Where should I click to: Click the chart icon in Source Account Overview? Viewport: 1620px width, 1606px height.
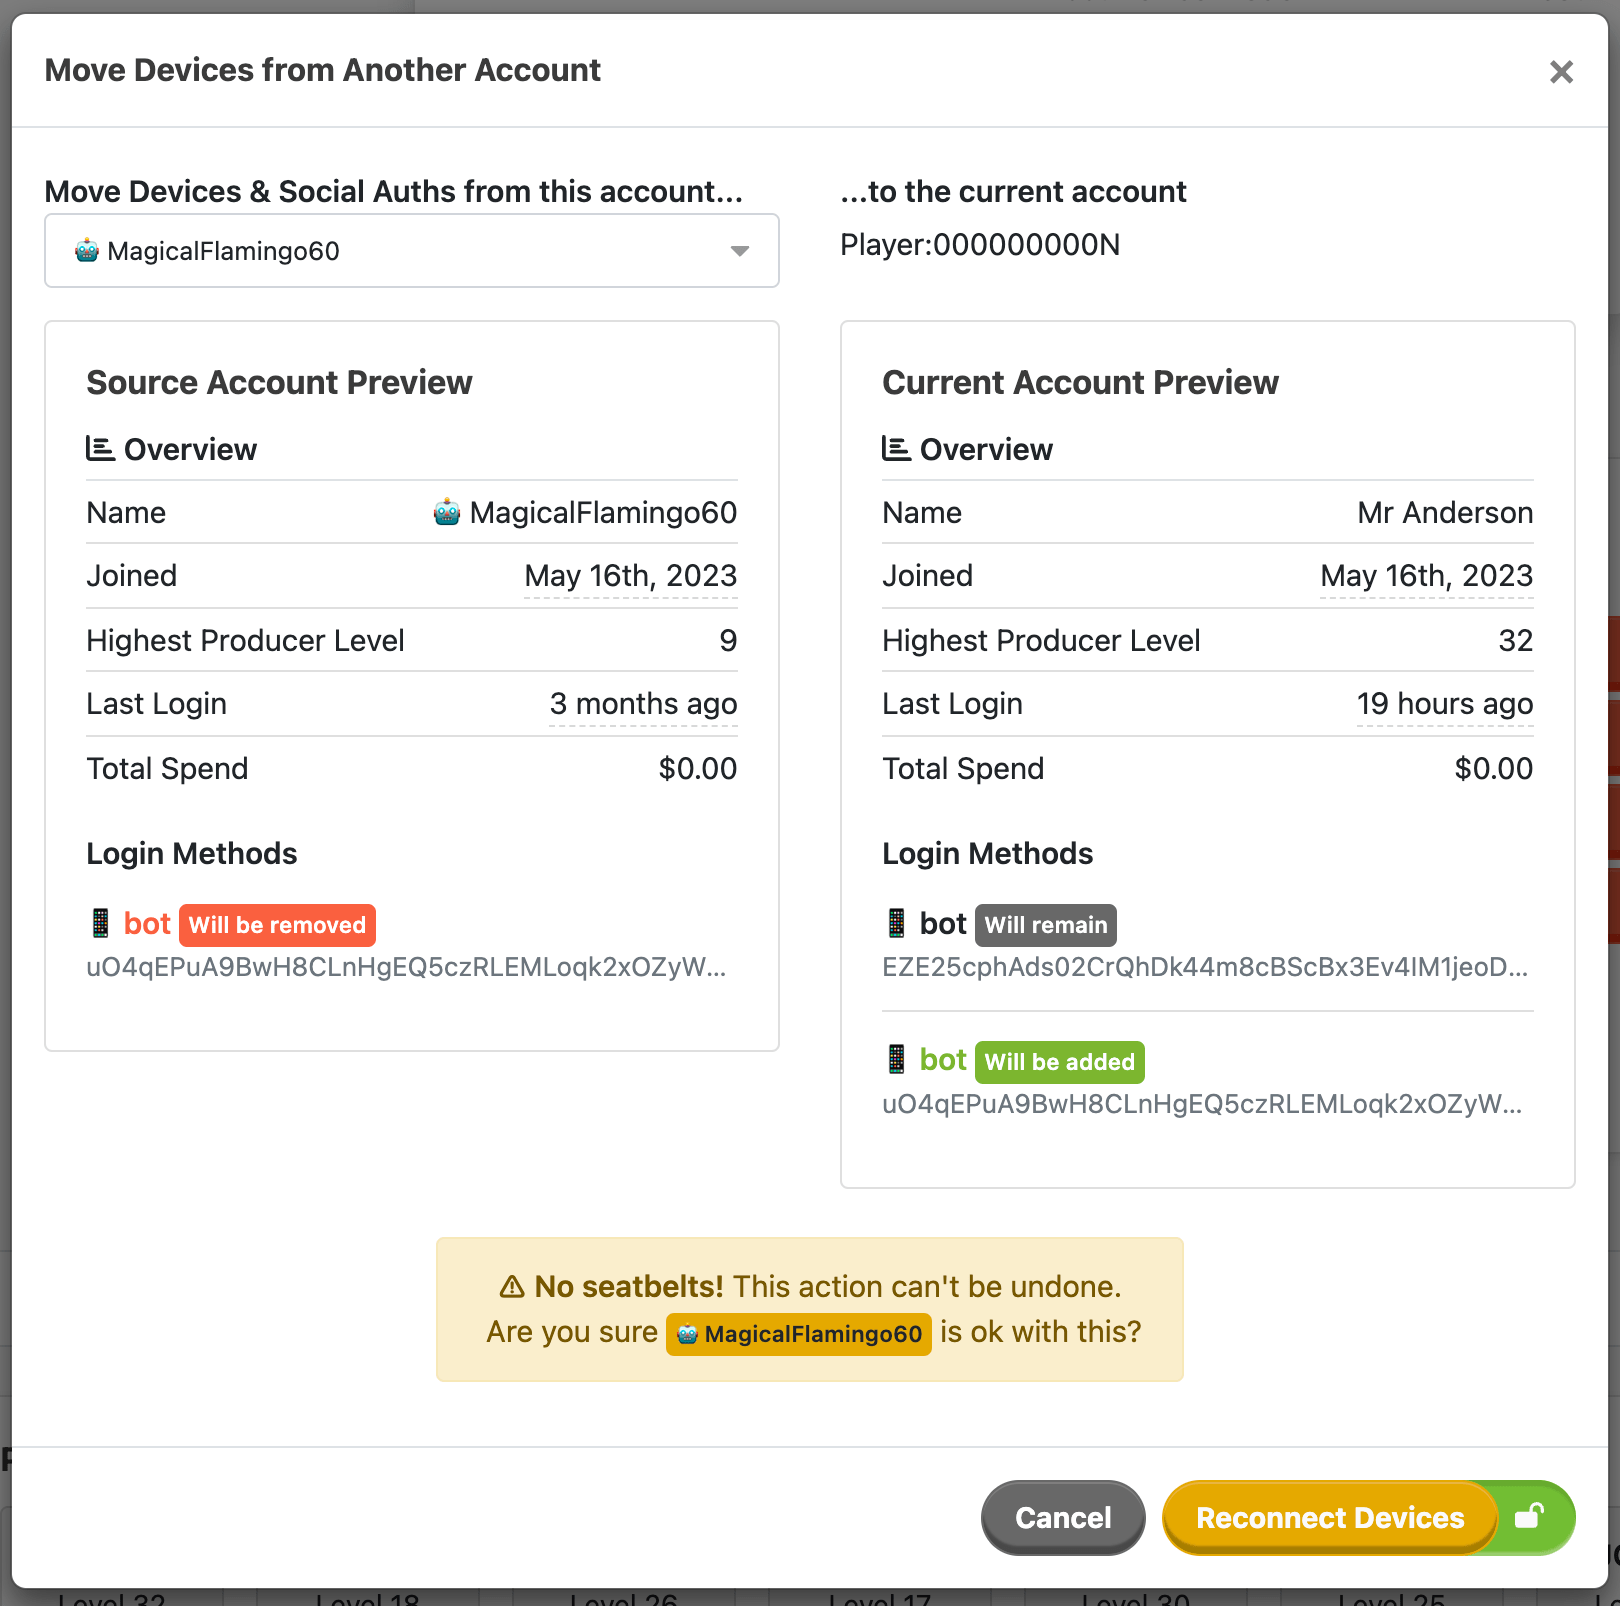[100, 448]
